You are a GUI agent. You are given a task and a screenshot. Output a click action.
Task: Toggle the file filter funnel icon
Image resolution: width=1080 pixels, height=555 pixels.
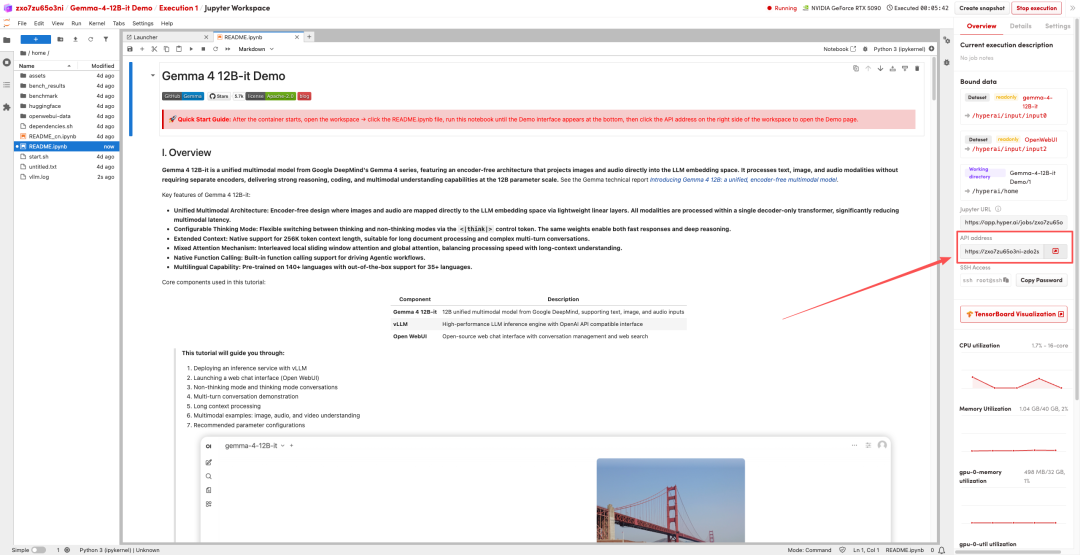tap(105, 39)
